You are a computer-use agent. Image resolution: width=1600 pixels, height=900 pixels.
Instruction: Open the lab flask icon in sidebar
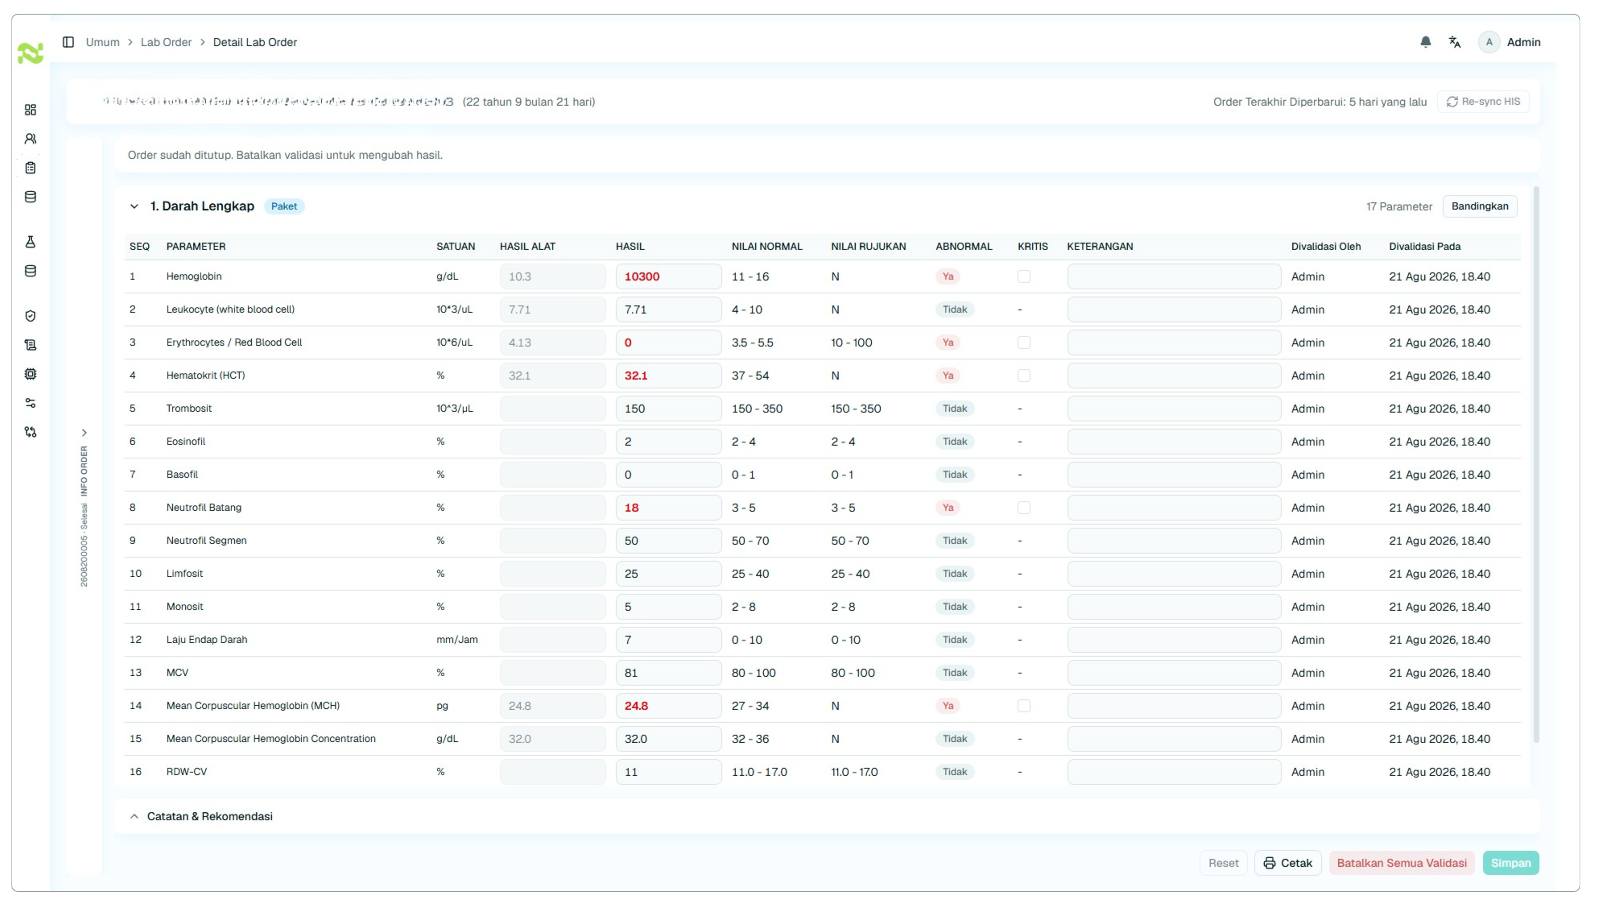click(x=30, y=242)
